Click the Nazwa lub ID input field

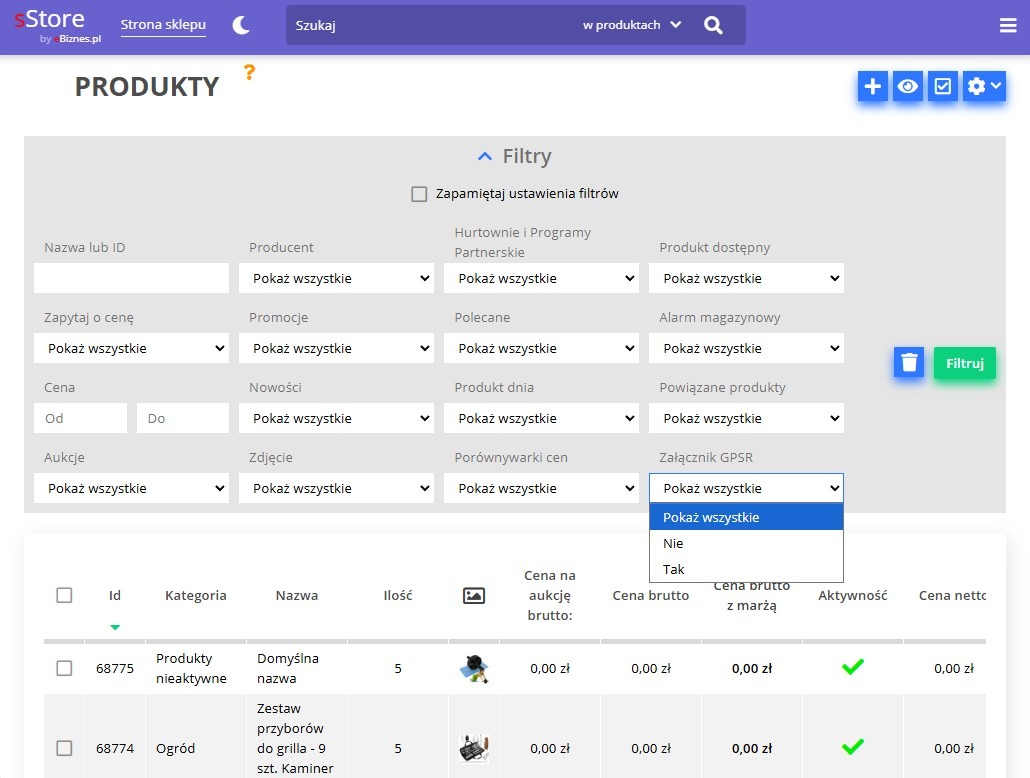pos(131,278)
